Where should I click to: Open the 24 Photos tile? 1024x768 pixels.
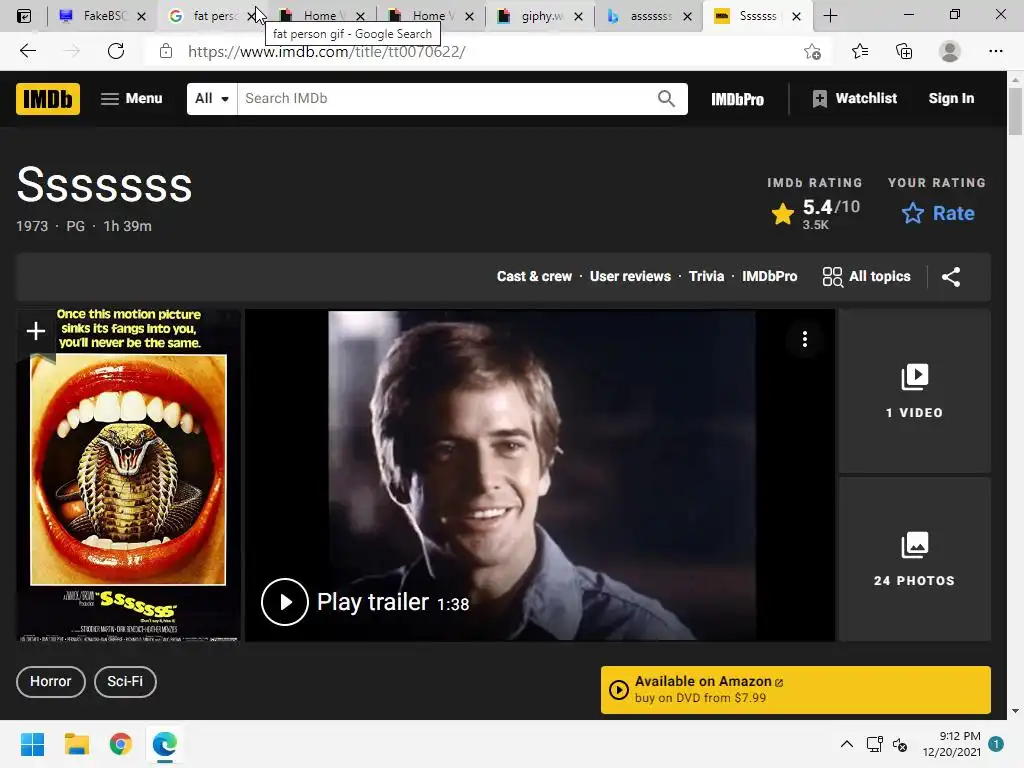(x=914, y=559)
